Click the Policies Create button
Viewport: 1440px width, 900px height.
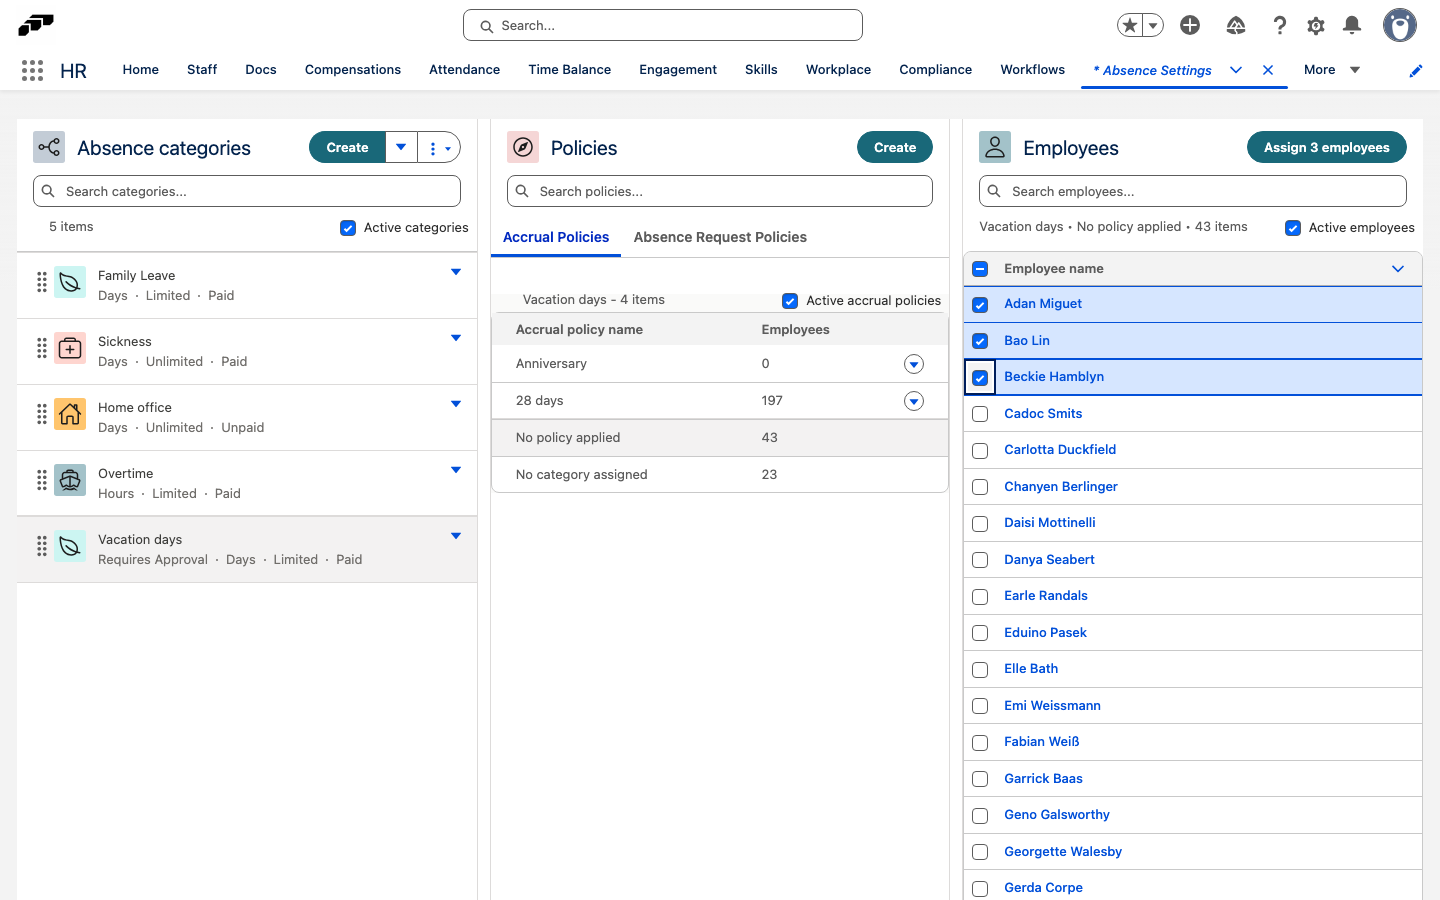[x=895, y=148]
